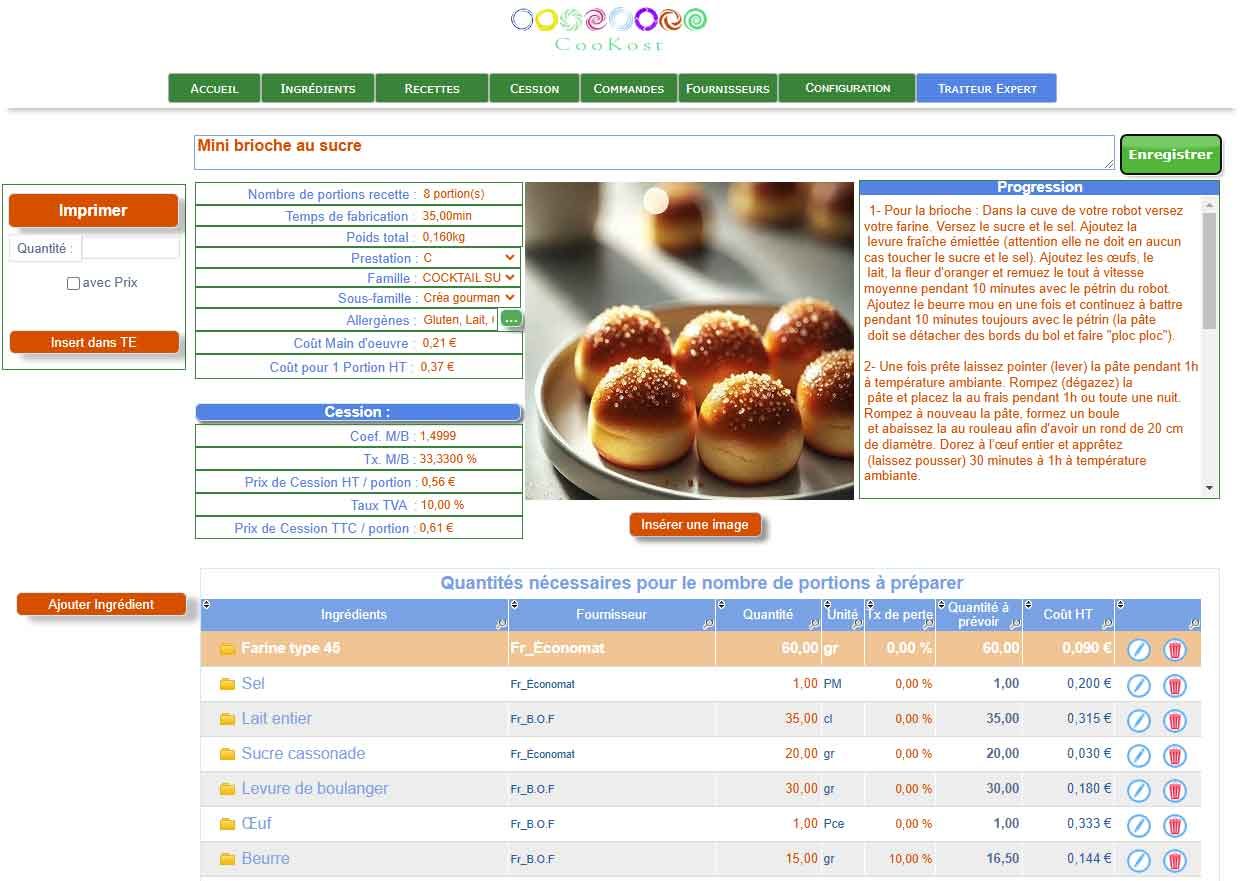
Task: Click trash icon for Sucre cassonade
Action: [x=1175, y=755]
